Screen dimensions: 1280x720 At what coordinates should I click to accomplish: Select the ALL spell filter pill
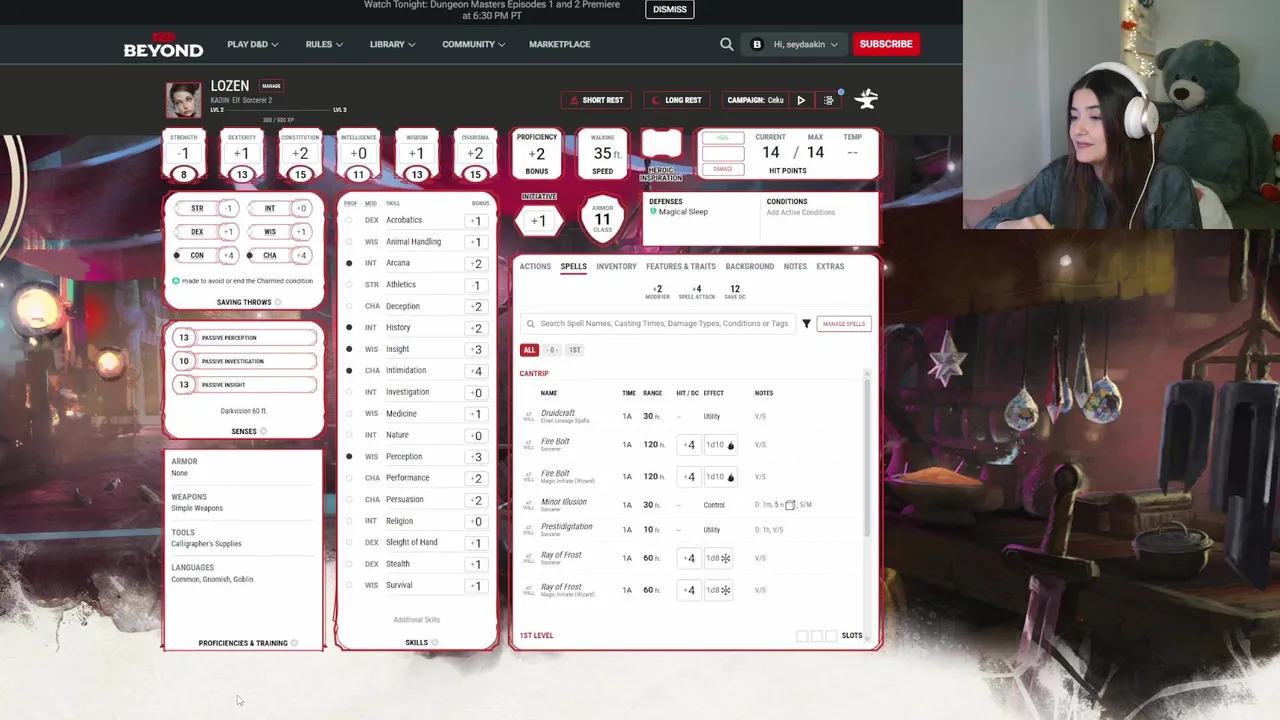[529, 350]
